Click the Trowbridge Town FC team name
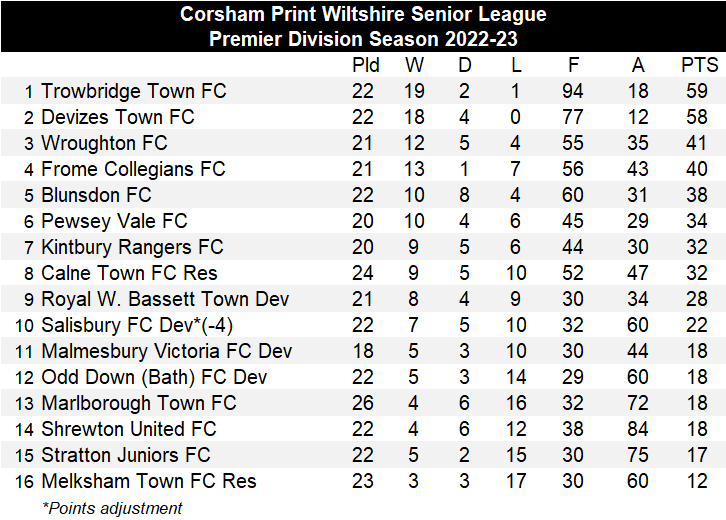This screenshot has width=726, height=520. point(134,91)
